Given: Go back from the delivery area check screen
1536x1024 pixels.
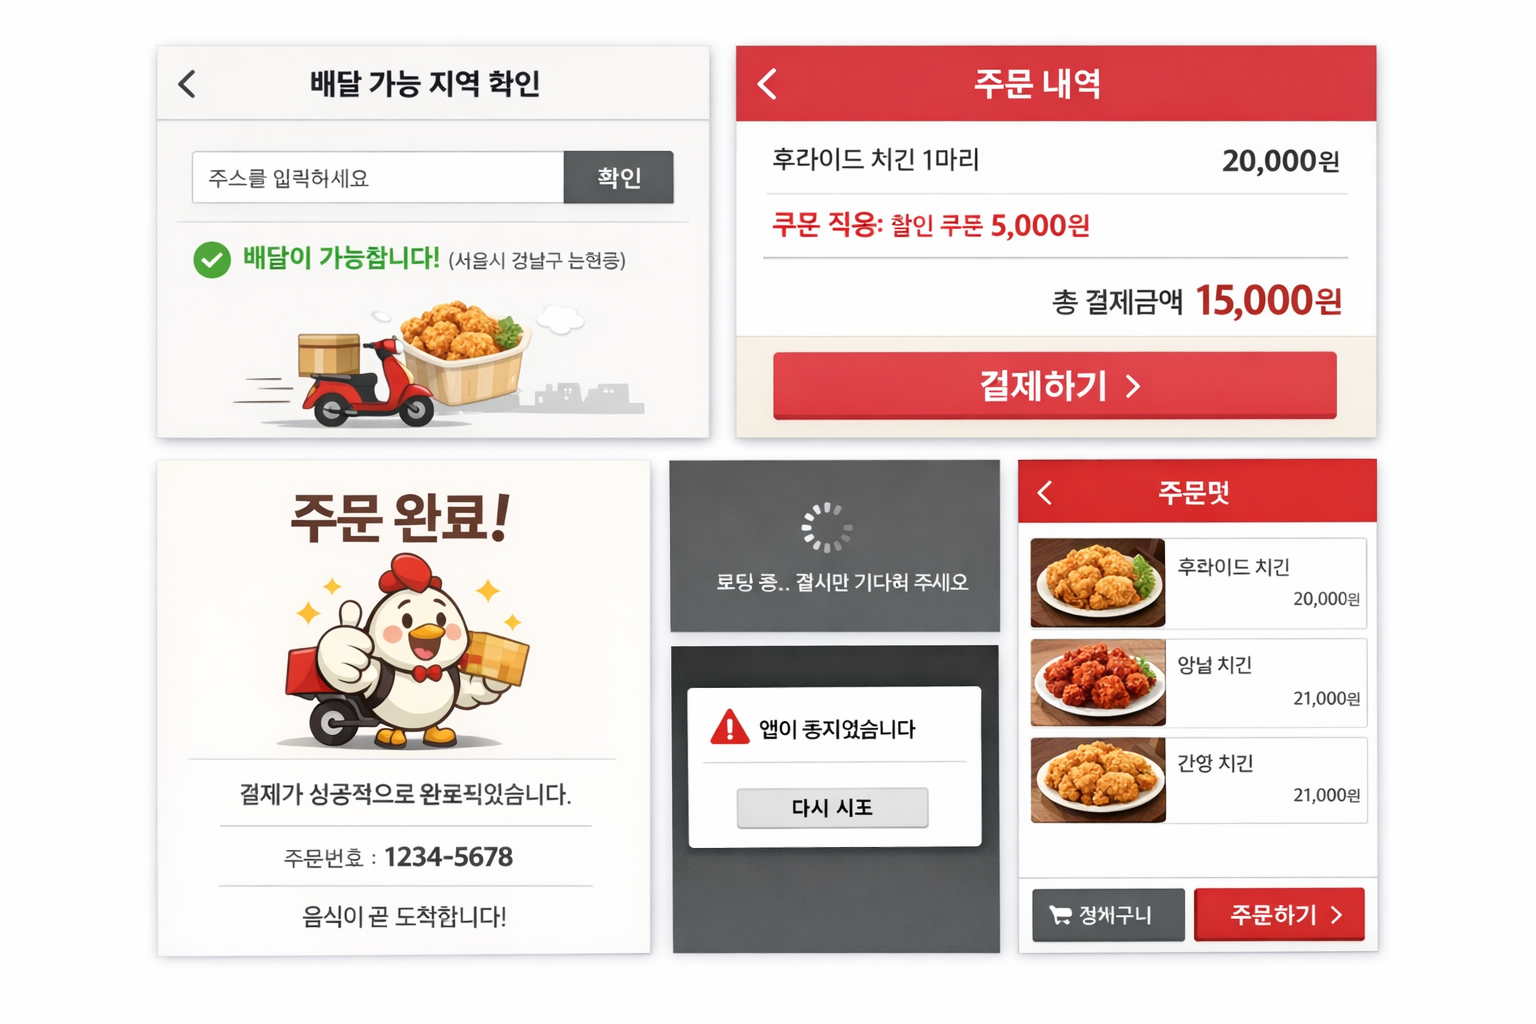Looking at the screenshot, I should coord(187,83).
